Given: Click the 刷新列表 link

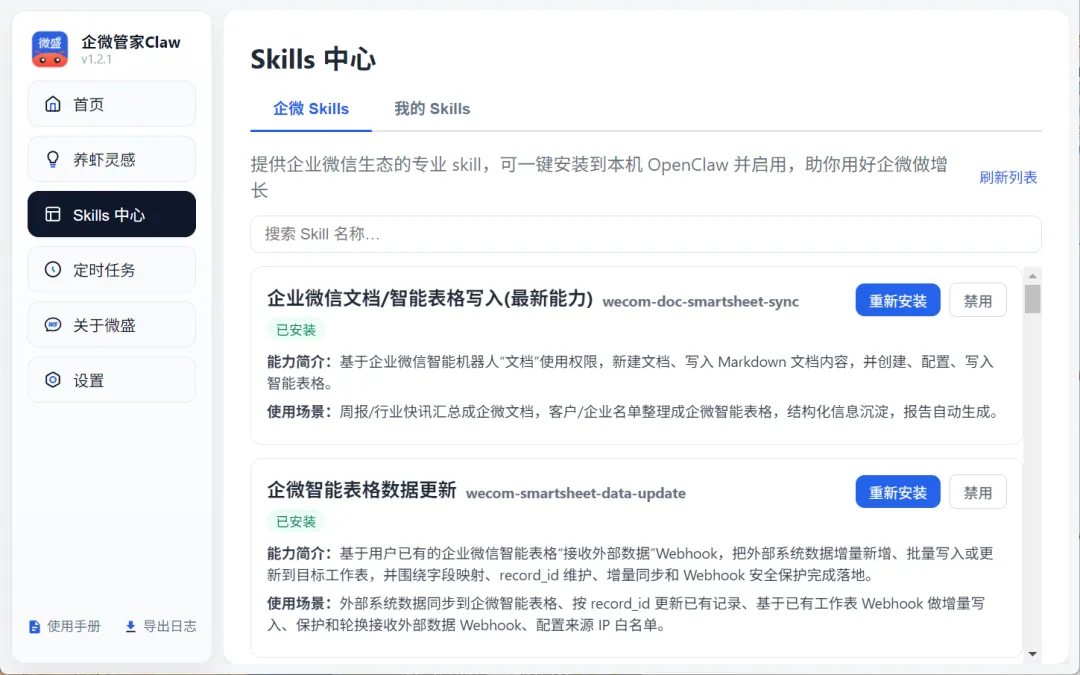Looking at the screenshot, I should click(x=1008, y=178).
